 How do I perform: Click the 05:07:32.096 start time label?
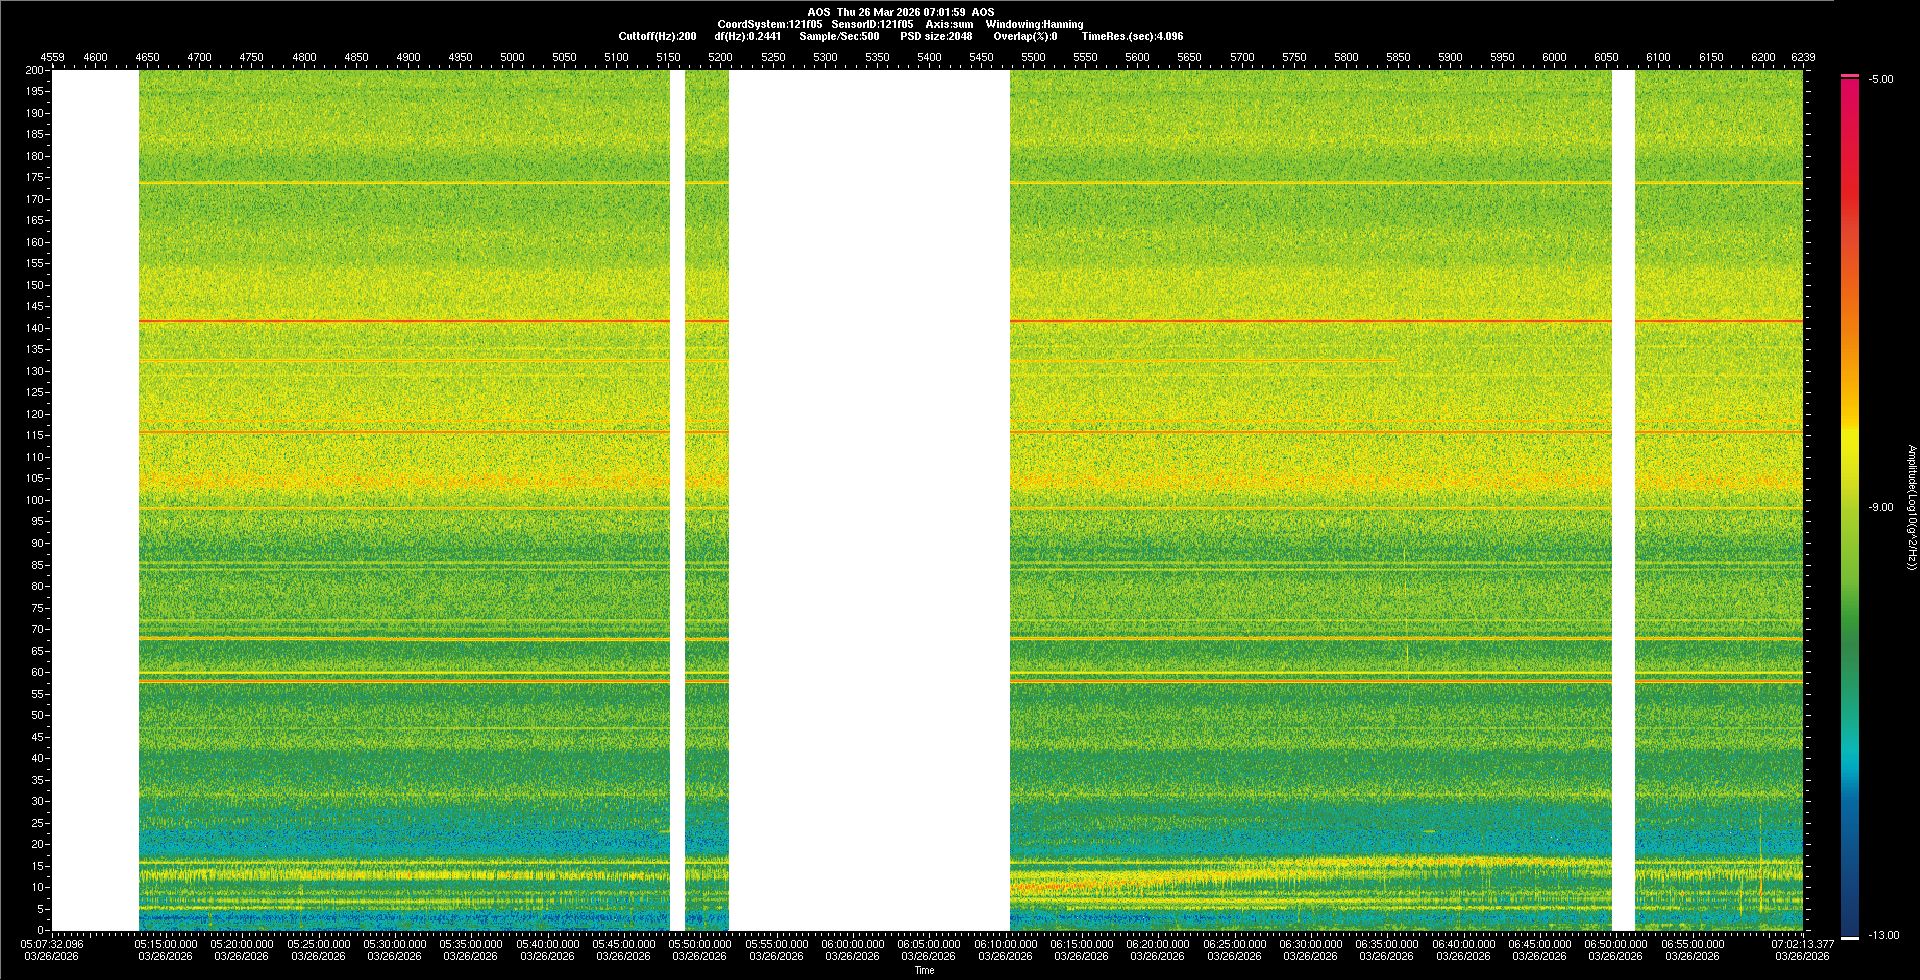[53, 943]
